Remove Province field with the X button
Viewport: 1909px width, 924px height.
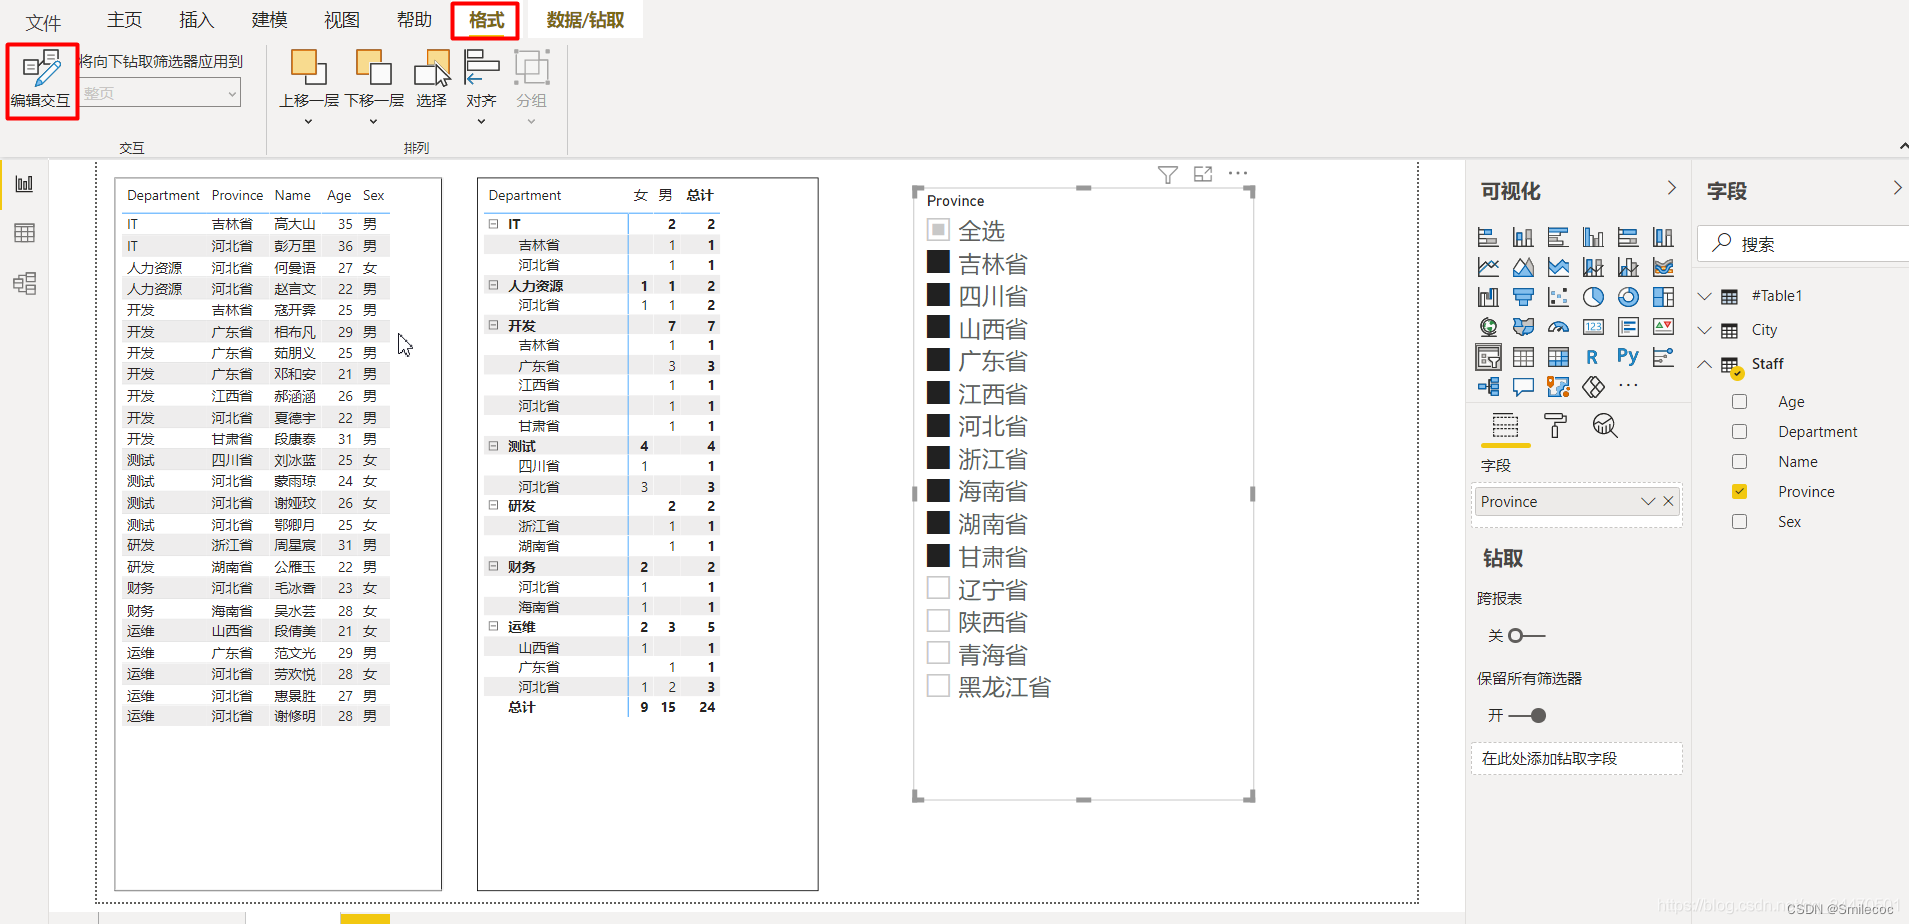[x=1669, y=501]
